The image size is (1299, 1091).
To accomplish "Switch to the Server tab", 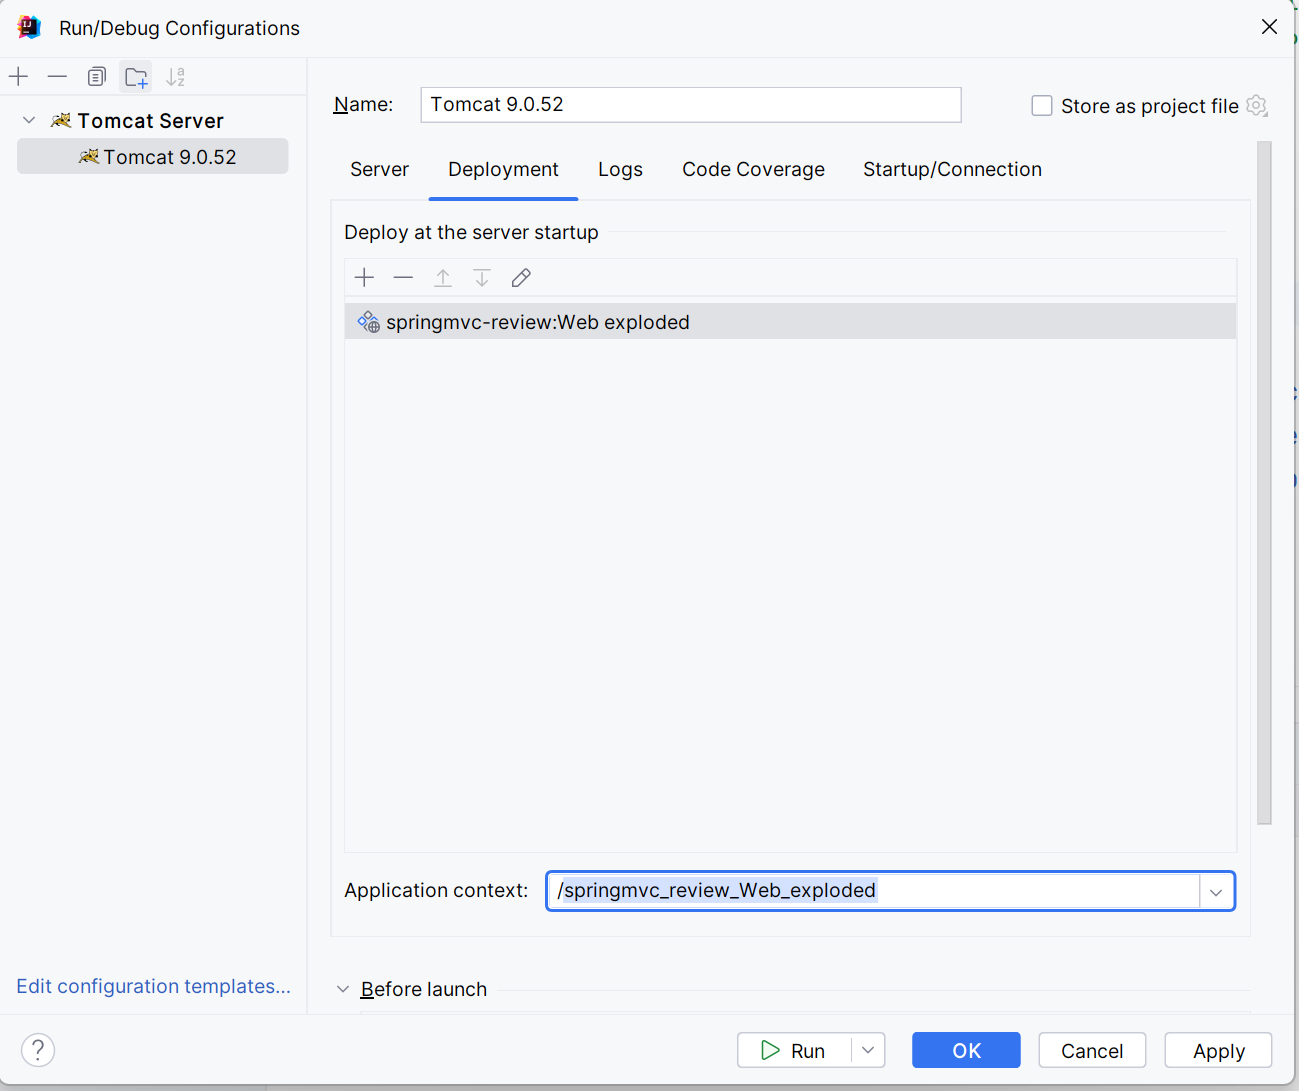I will pos(380,169).
